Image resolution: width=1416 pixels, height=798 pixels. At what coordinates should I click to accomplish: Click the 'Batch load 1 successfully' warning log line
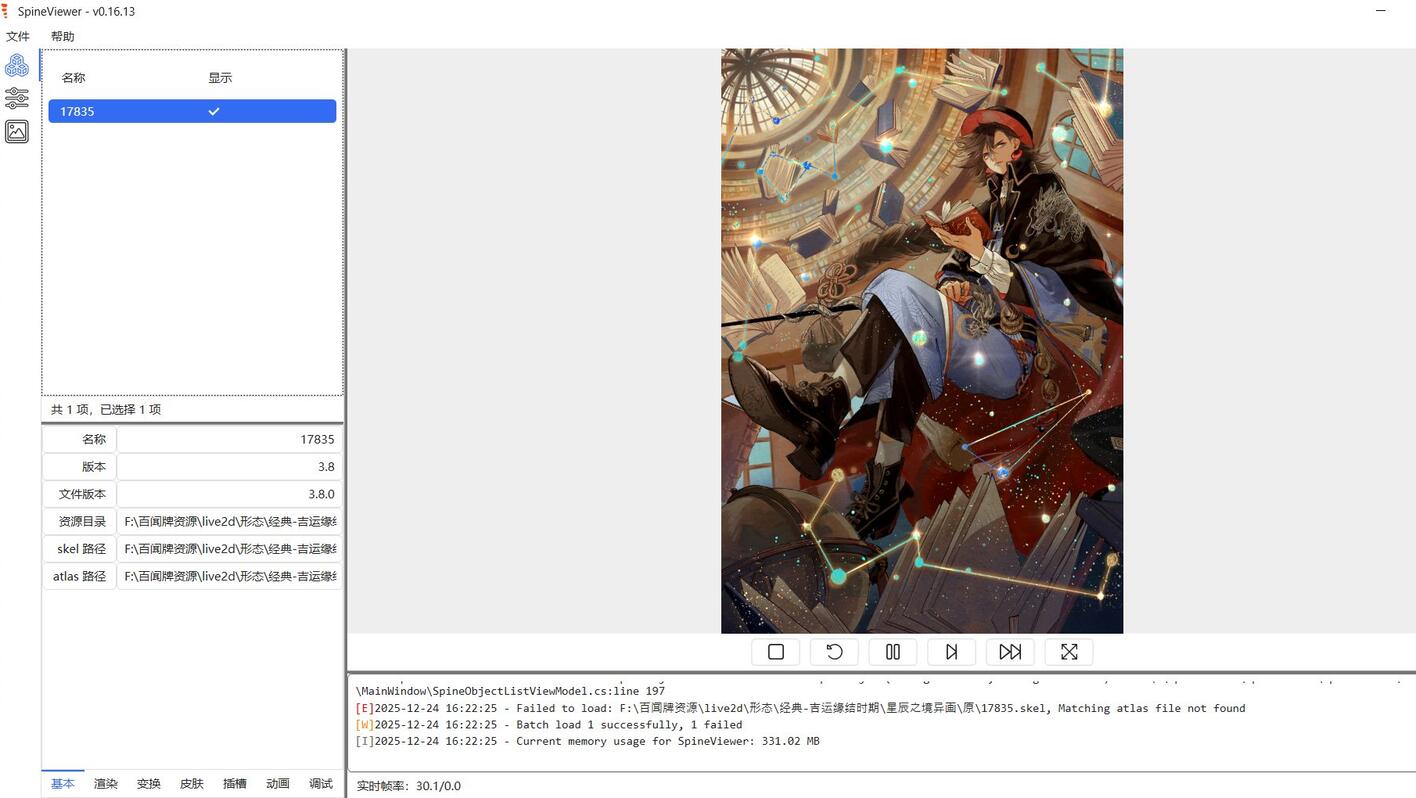(549, 725)
